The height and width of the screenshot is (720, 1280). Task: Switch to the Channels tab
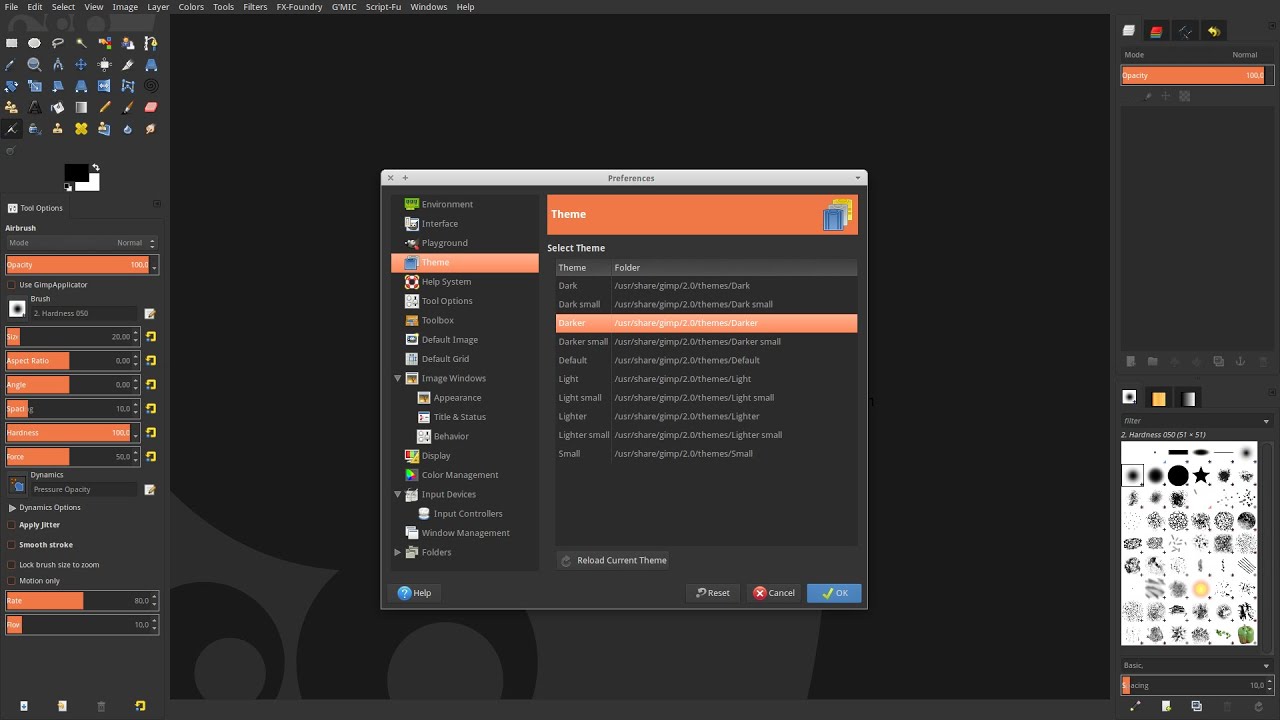tap(1156, 31)
